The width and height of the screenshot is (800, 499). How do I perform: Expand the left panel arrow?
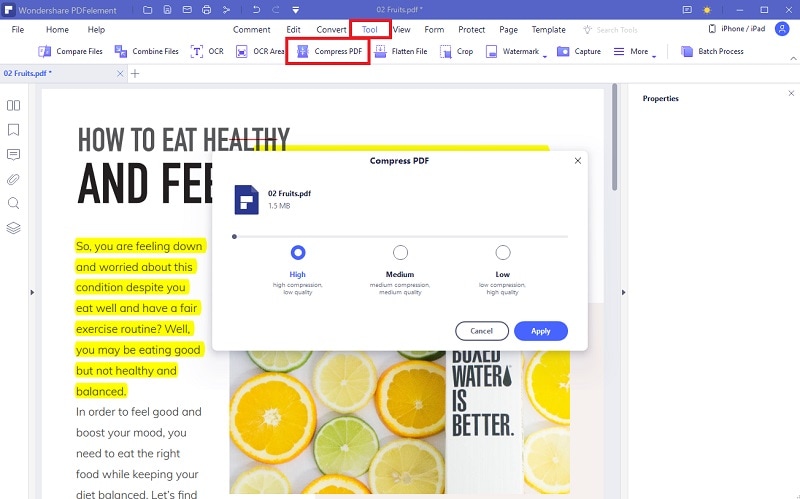pyautogui.click(x=32, y=292)
